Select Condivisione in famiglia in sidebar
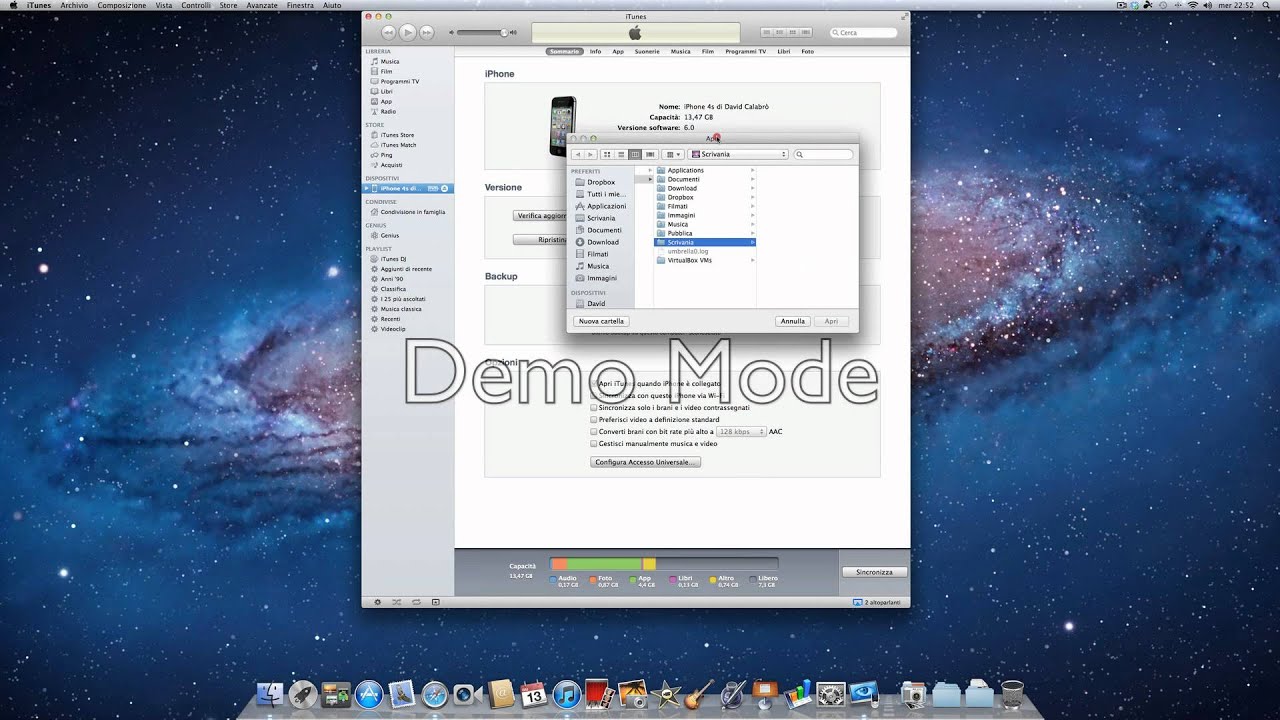The image size is (1280, 720). pyautogui.click(x=412, y=212)
